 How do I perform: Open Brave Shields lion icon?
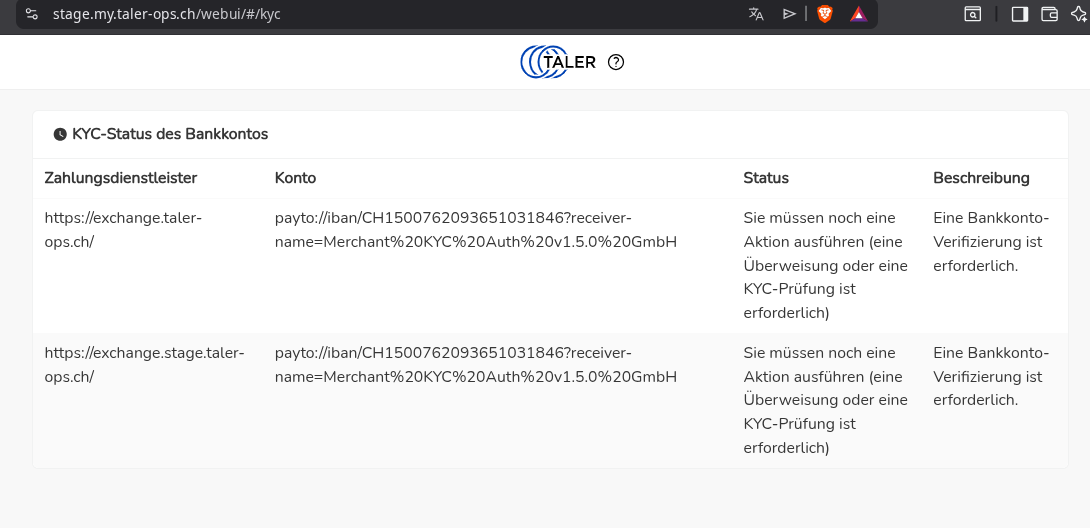pos(825,14)
